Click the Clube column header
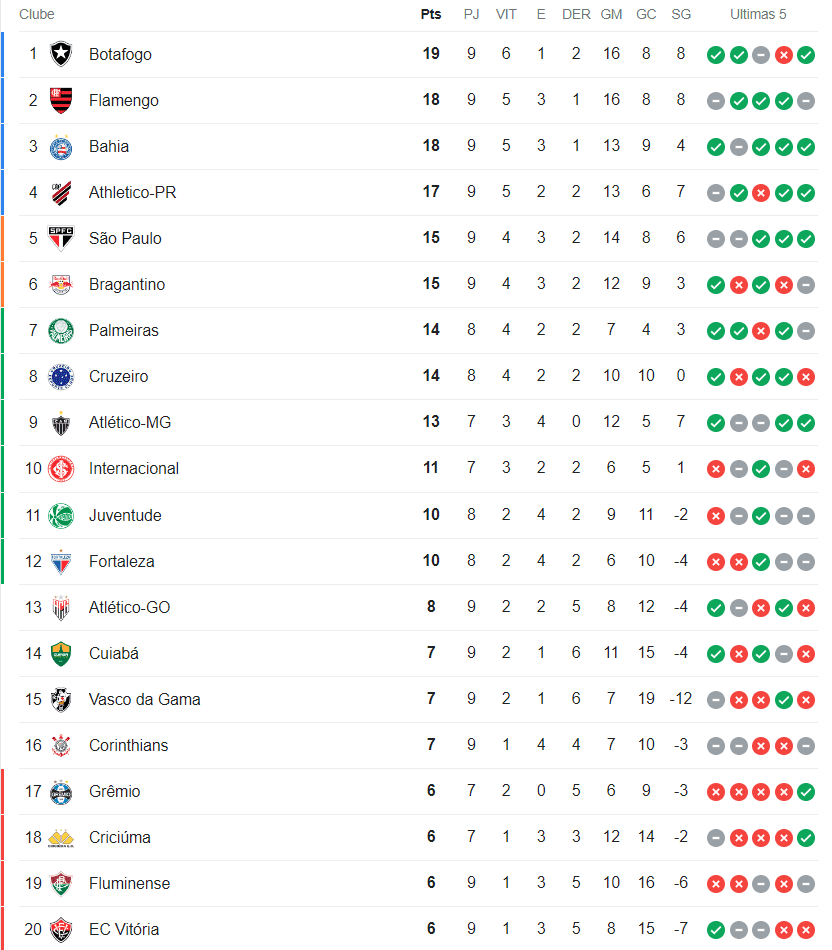Image resolution: width=832 pixels, height=950 pixels. pyautogui.click(x=36, y=14)
